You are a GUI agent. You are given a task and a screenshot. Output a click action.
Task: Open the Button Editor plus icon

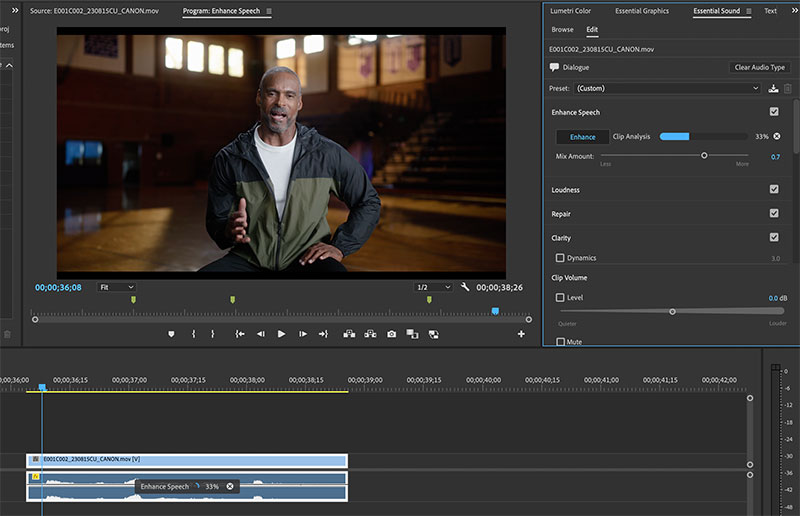[521, 334]
